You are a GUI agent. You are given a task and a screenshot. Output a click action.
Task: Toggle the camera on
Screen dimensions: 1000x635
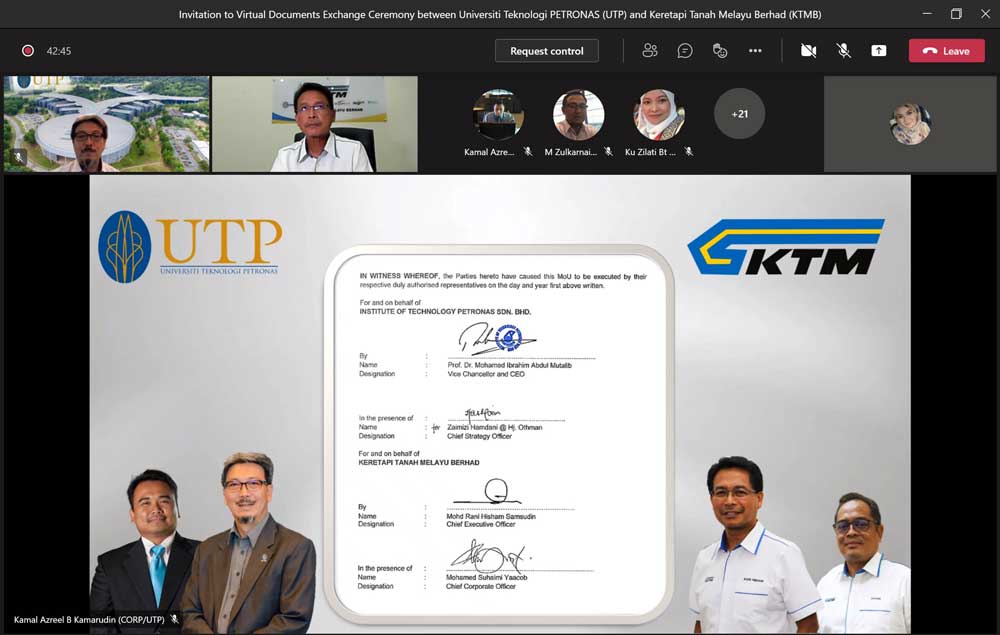pos(808,50)
